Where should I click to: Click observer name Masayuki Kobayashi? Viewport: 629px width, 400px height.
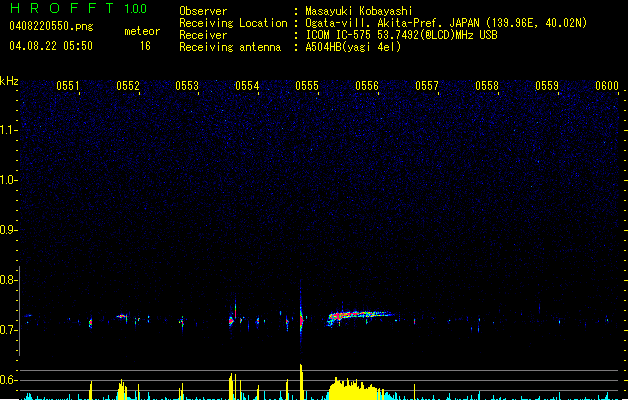click(359, 11)
